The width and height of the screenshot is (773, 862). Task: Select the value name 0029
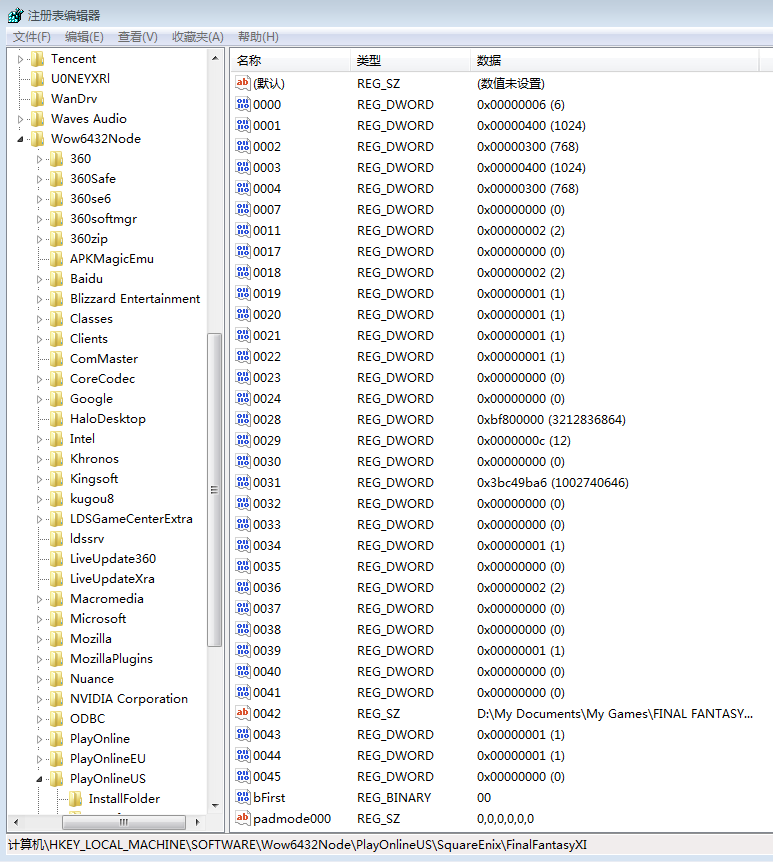pos(267,440)
